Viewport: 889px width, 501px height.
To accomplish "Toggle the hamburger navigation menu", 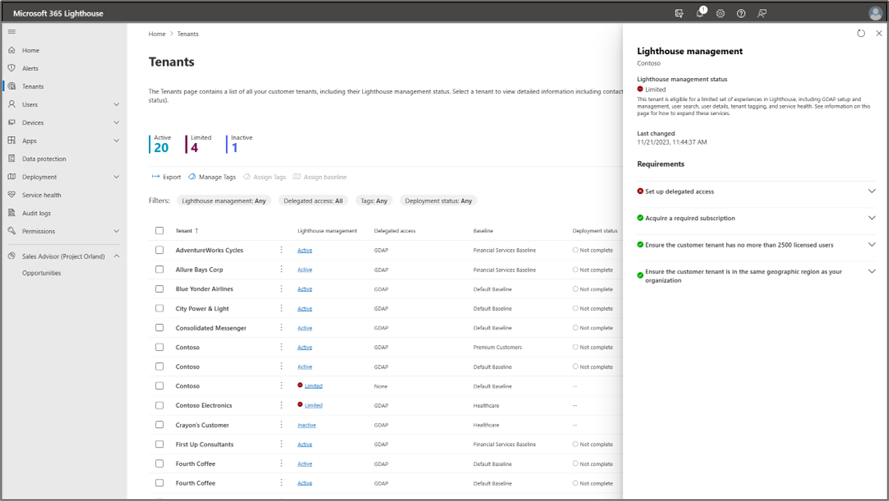I will click(11, 32).
